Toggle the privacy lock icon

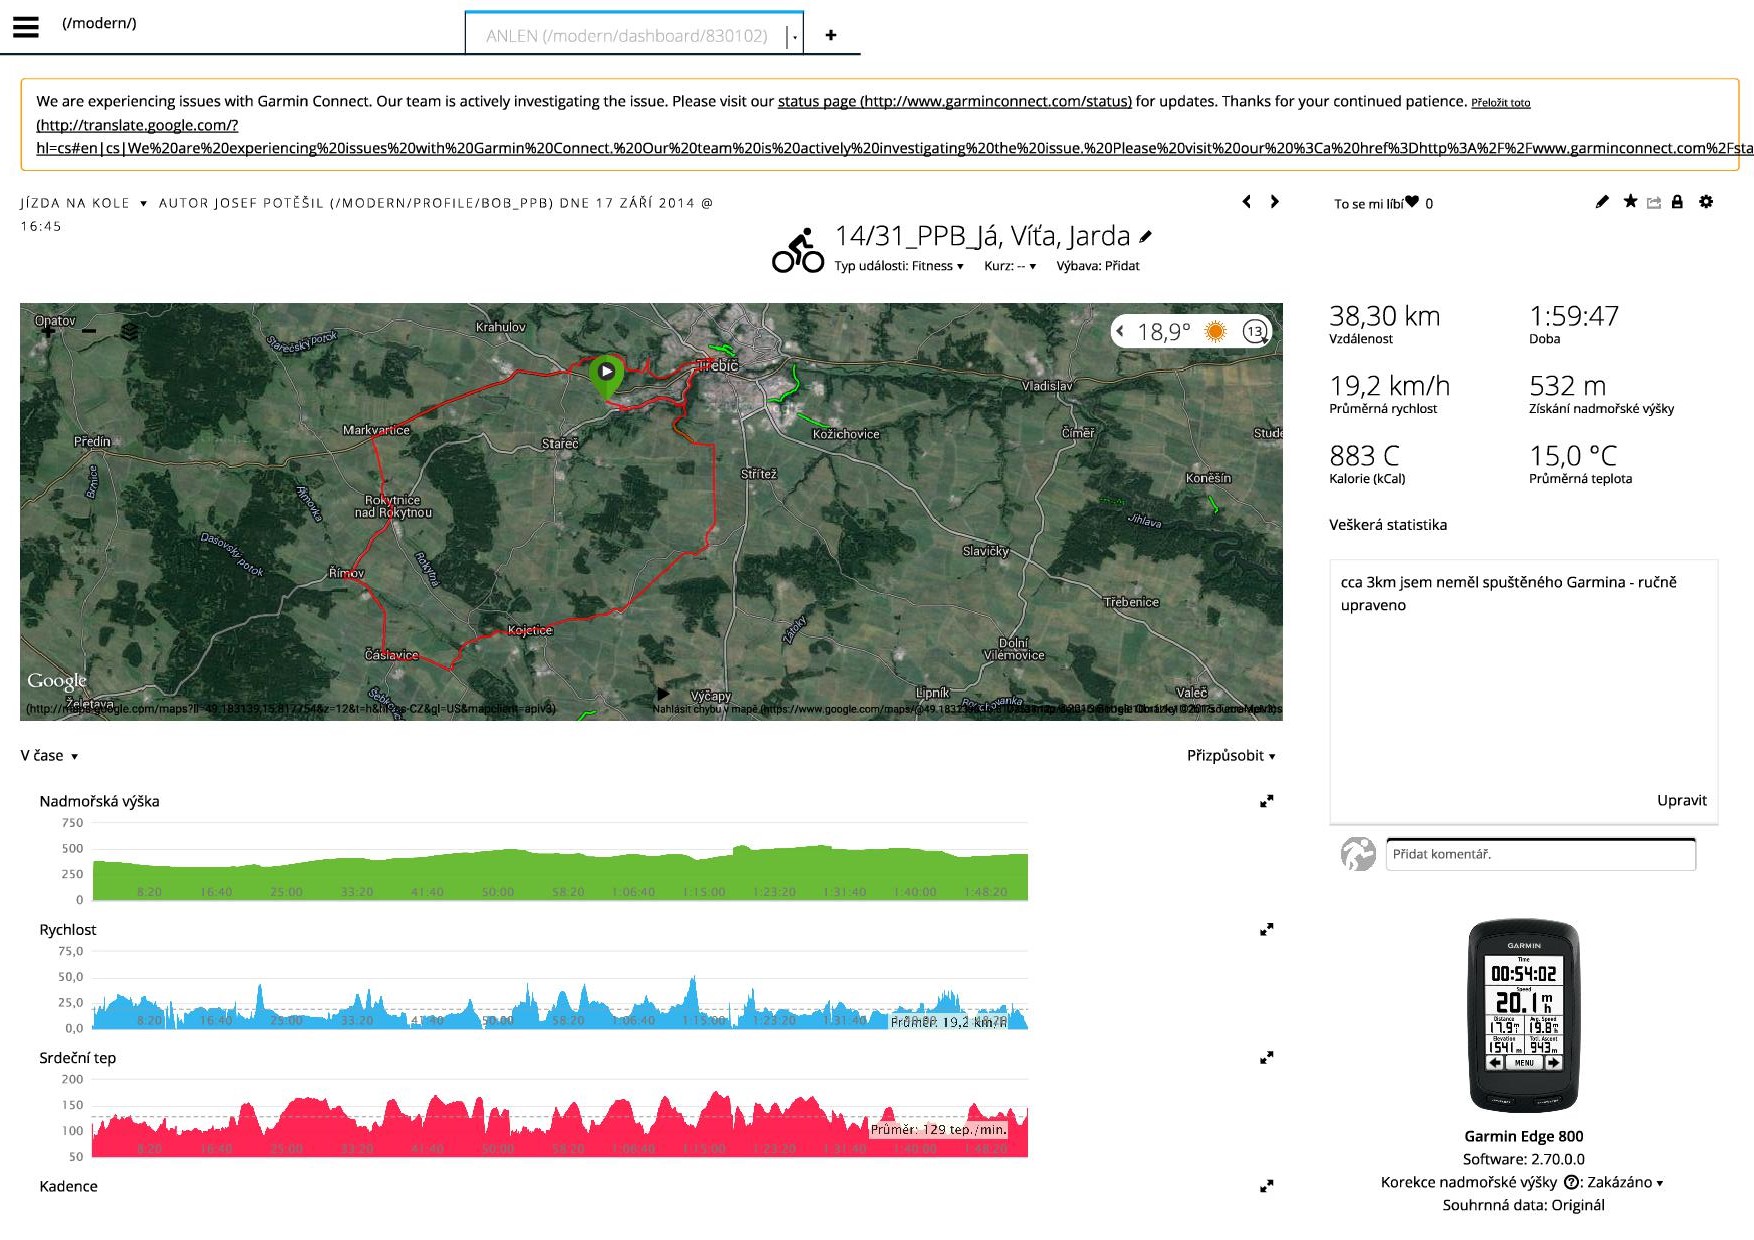[1677, 202]
